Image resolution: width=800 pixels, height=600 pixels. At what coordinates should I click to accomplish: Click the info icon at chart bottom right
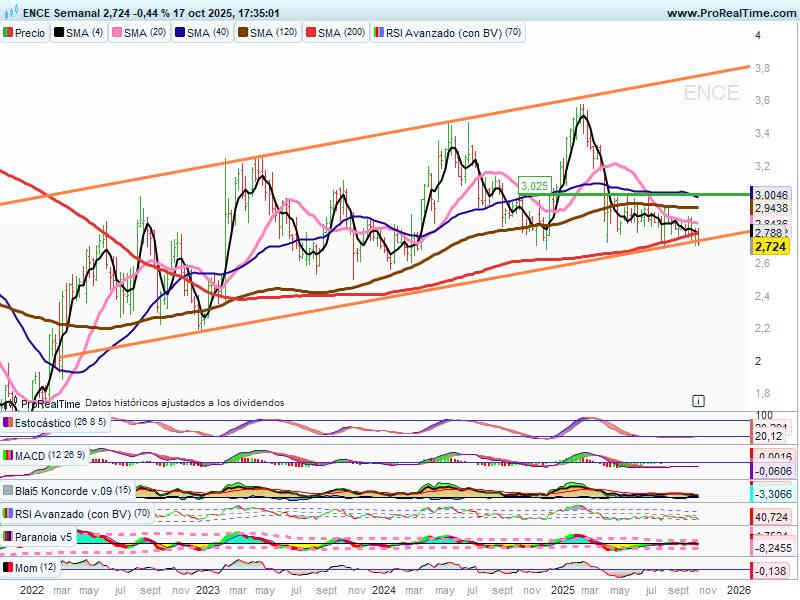pos(698,400)
